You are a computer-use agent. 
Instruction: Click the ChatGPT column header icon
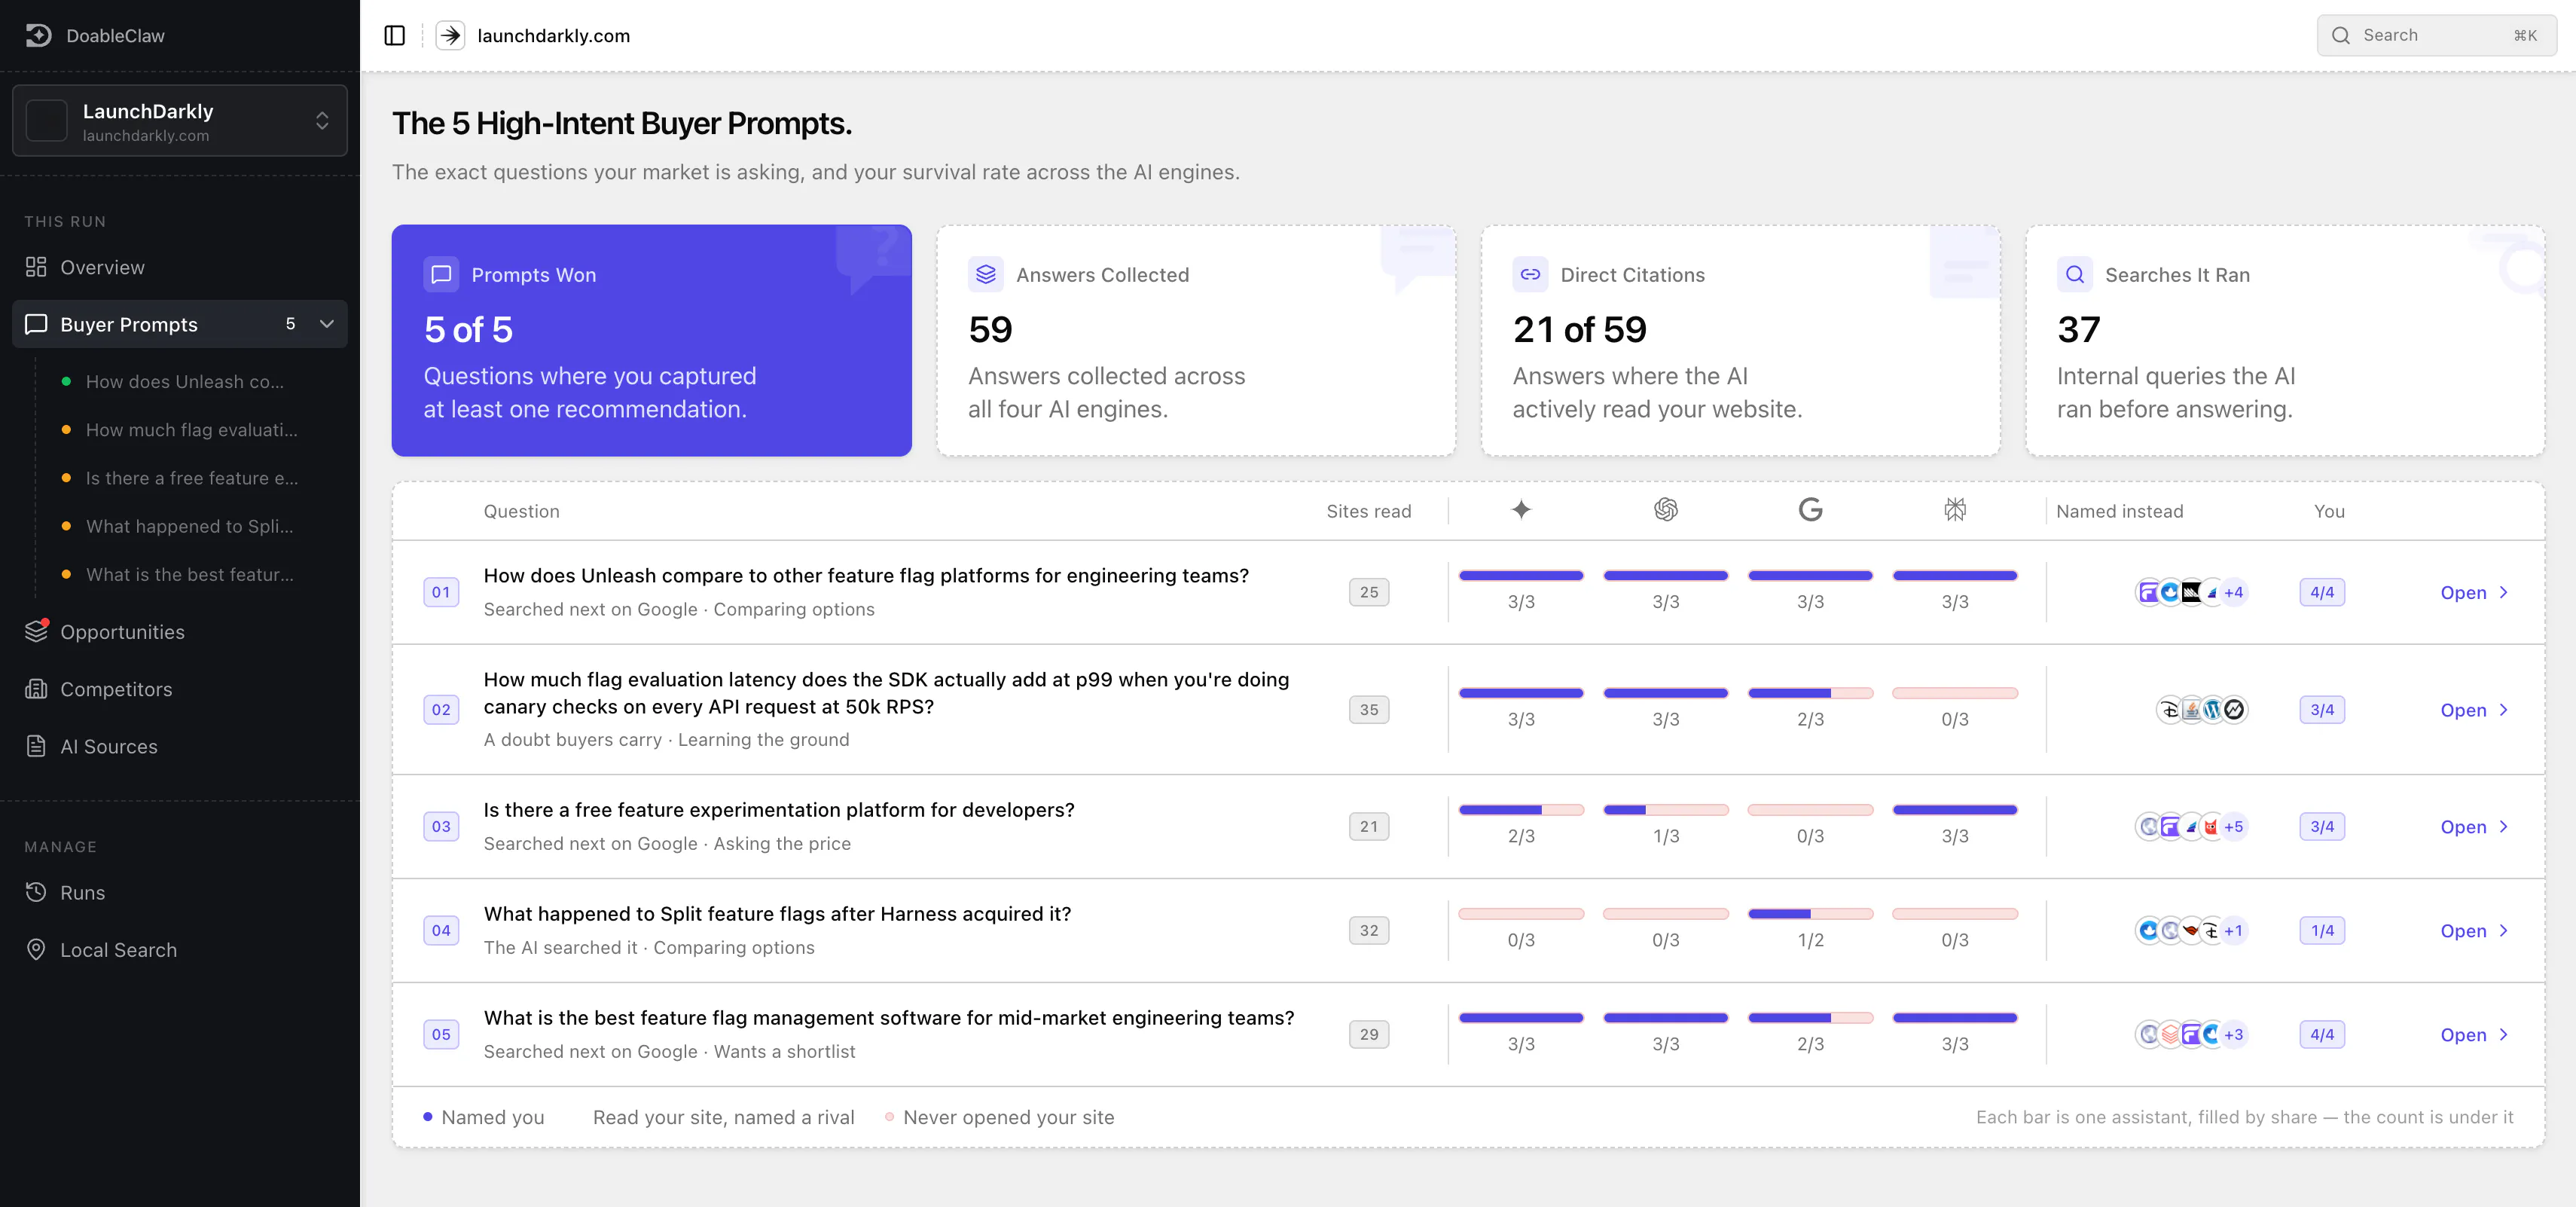click(x=1666, y=510)
